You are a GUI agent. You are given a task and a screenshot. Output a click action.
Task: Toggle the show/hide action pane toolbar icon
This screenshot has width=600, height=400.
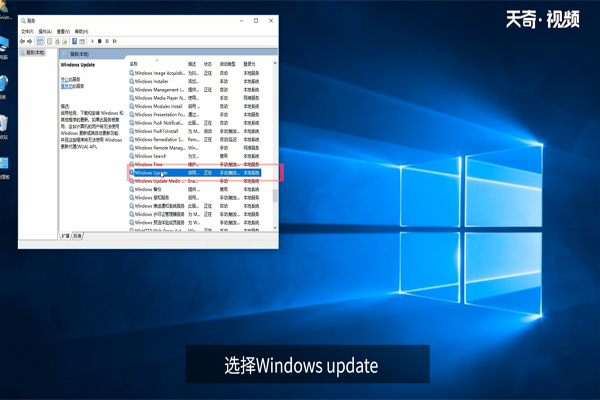[82, 41]
